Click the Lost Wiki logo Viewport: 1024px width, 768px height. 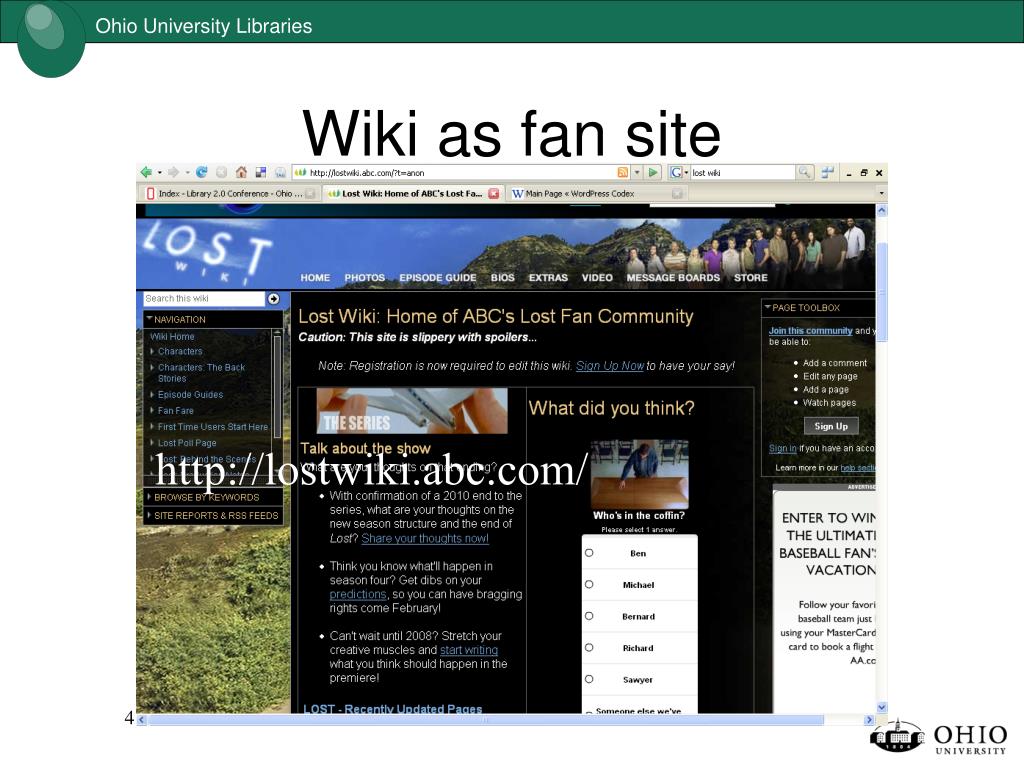[x=206, y=253]
